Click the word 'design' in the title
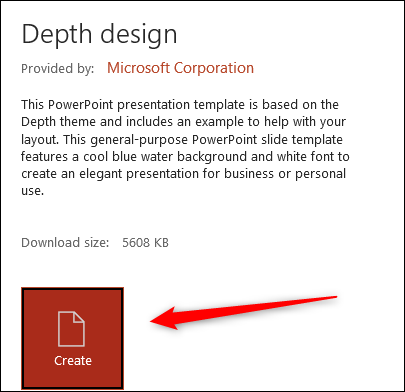 pyautogui.click(x=139, y=35)
